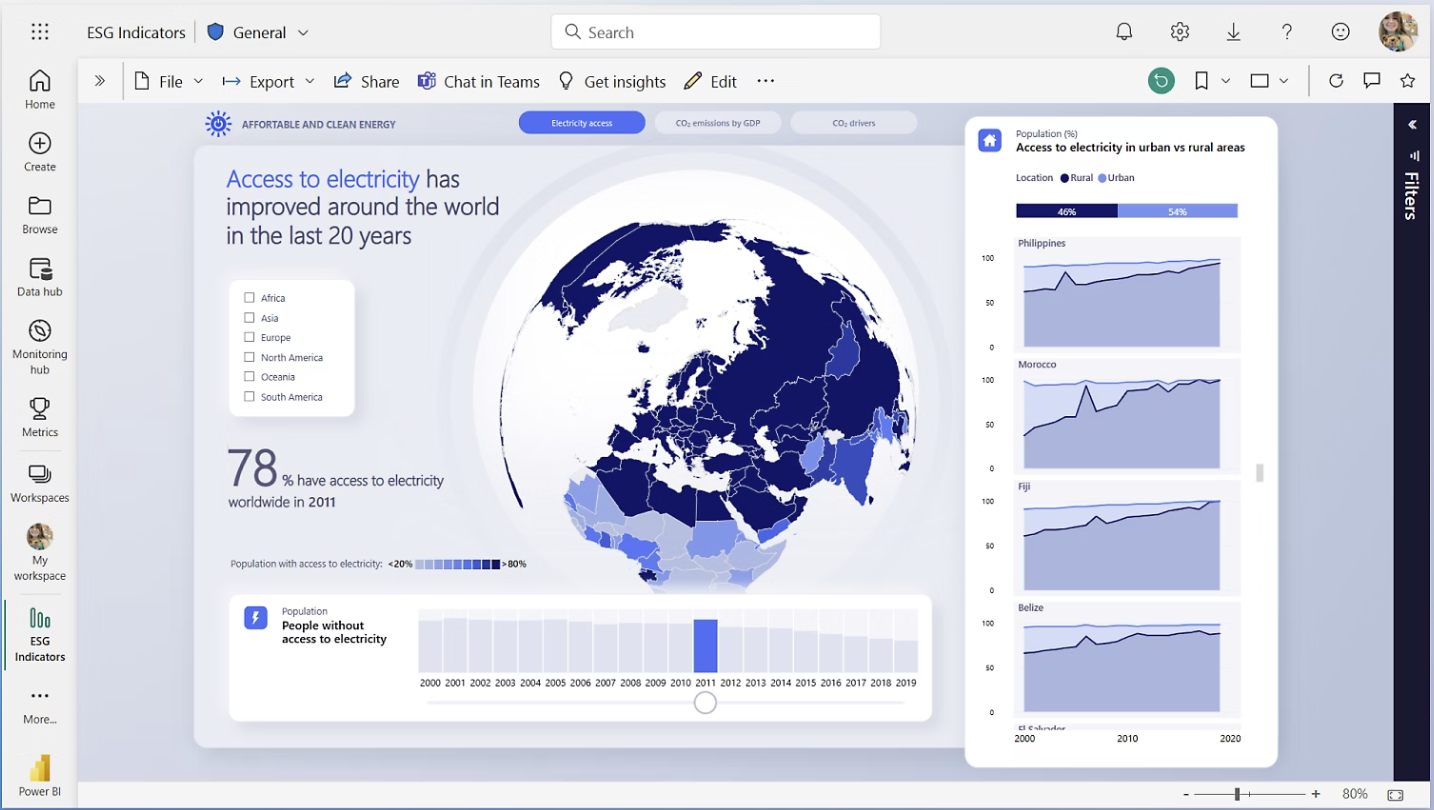This screenshot has height=810, width=1434.
Task: Check the North America checkbox
Action: click(x=249, y=357)
